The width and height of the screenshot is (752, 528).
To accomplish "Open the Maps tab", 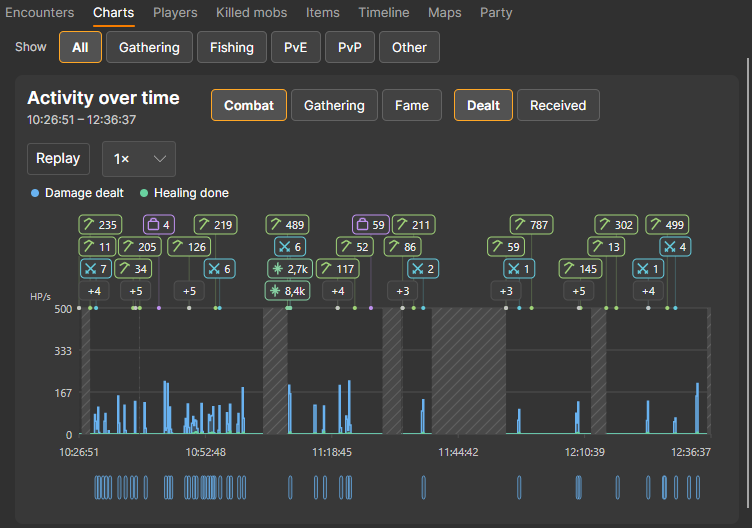I will tap(445, 12).
